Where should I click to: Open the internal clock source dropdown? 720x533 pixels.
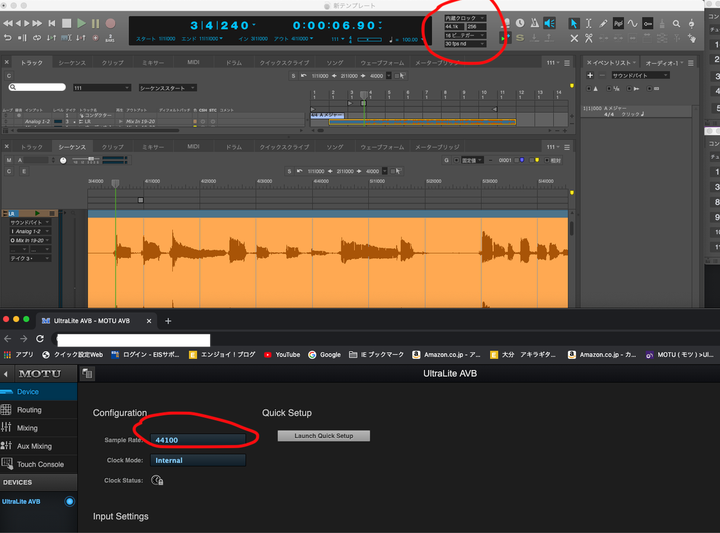465,18
